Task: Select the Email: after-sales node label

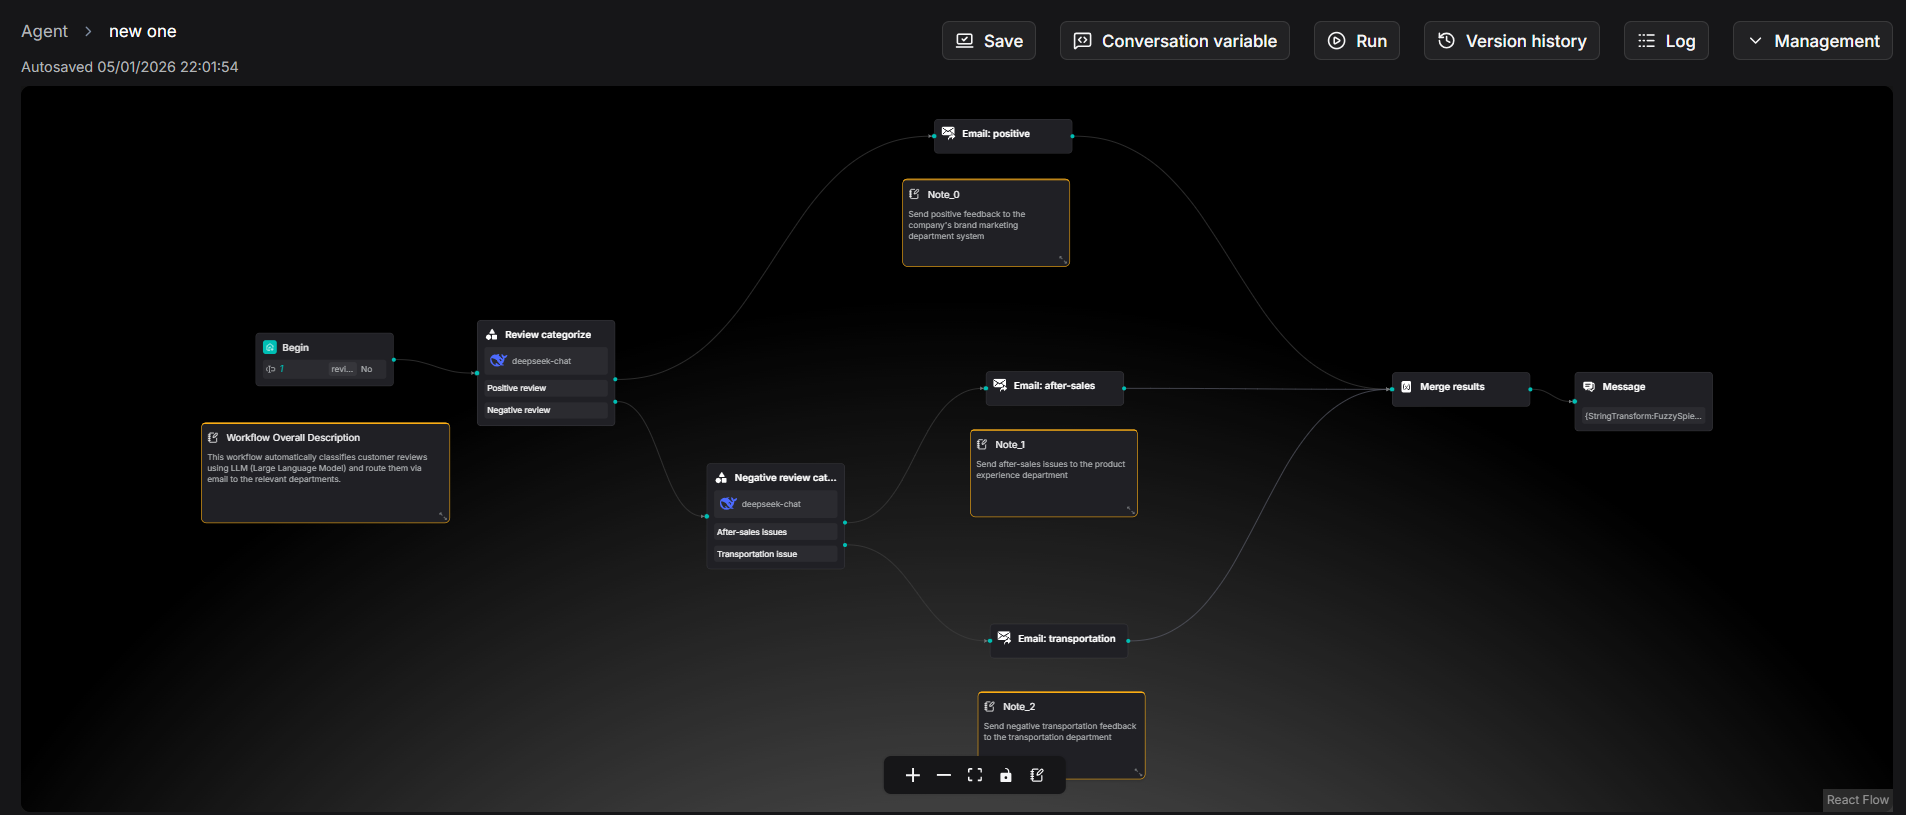Action: (1054, 385)
